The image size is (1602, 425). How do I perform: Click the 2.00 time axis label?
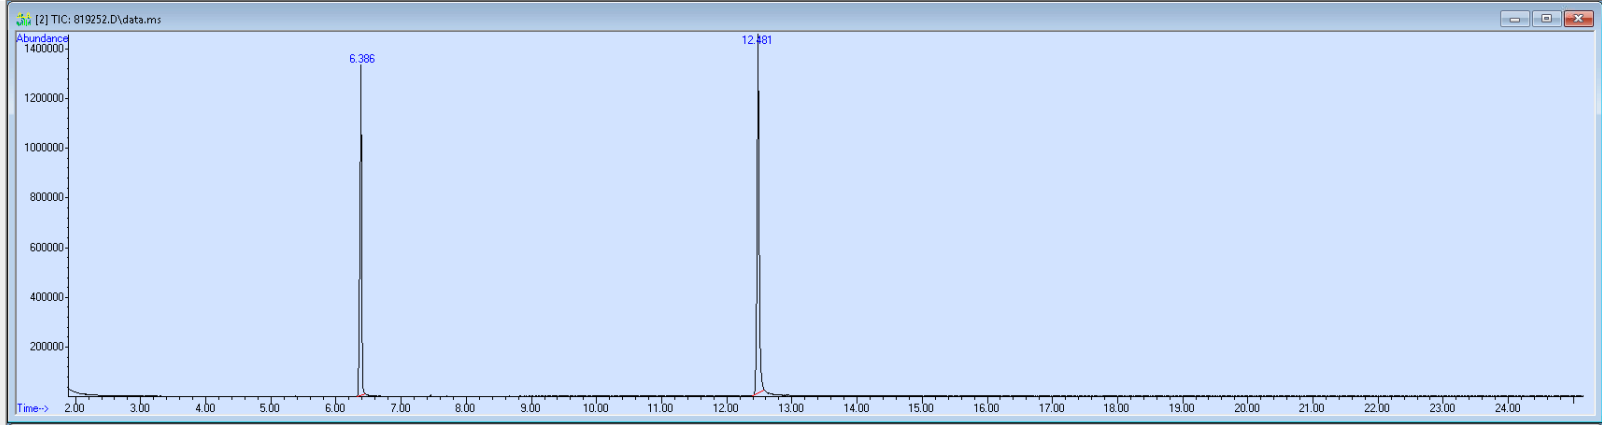pos(75,408)
